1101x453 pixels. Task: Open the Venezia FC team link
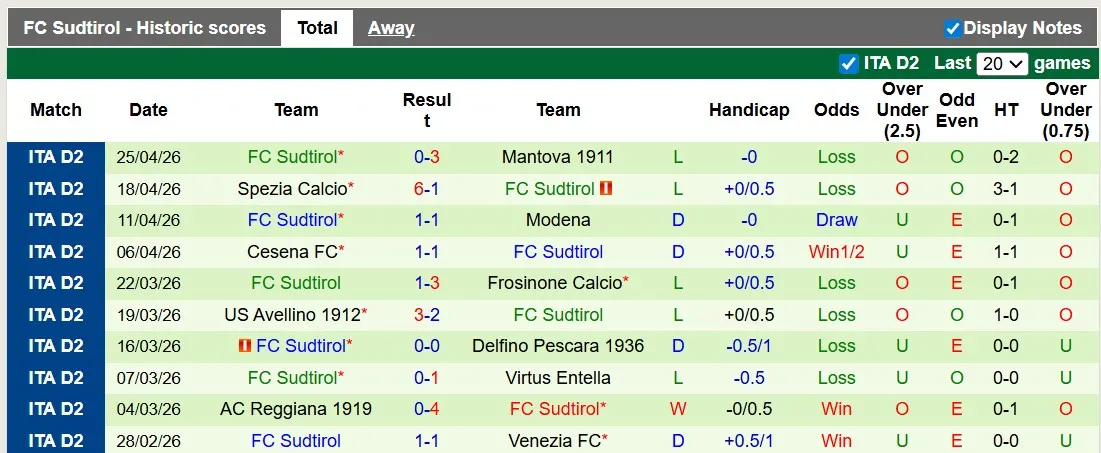(x=554, y=441)
